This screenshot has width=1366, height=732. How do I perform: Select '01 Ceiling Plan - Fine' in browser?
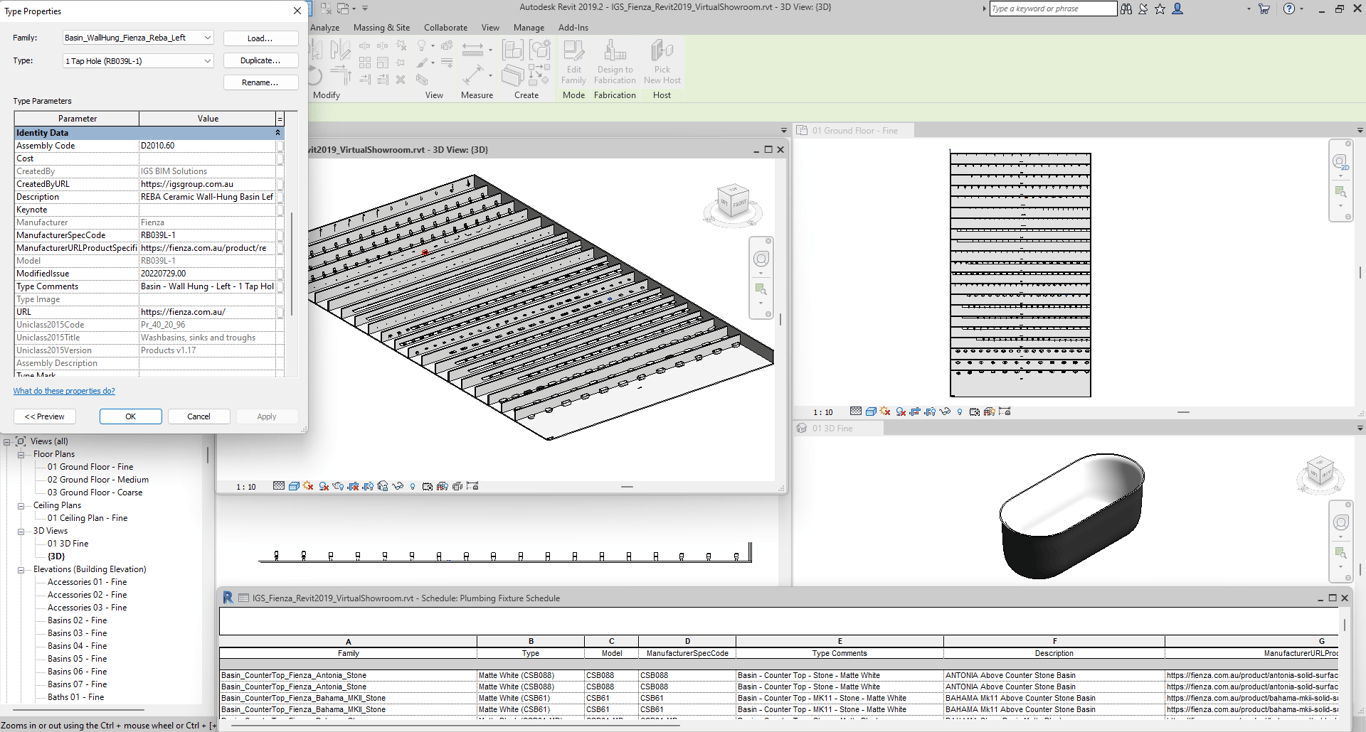(x=87, y=518)
